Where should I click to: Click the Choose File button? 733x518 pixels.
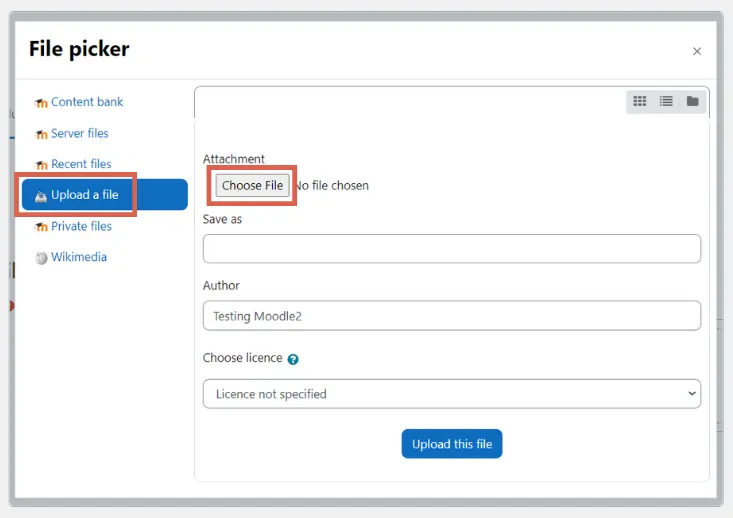pos(252,185)
